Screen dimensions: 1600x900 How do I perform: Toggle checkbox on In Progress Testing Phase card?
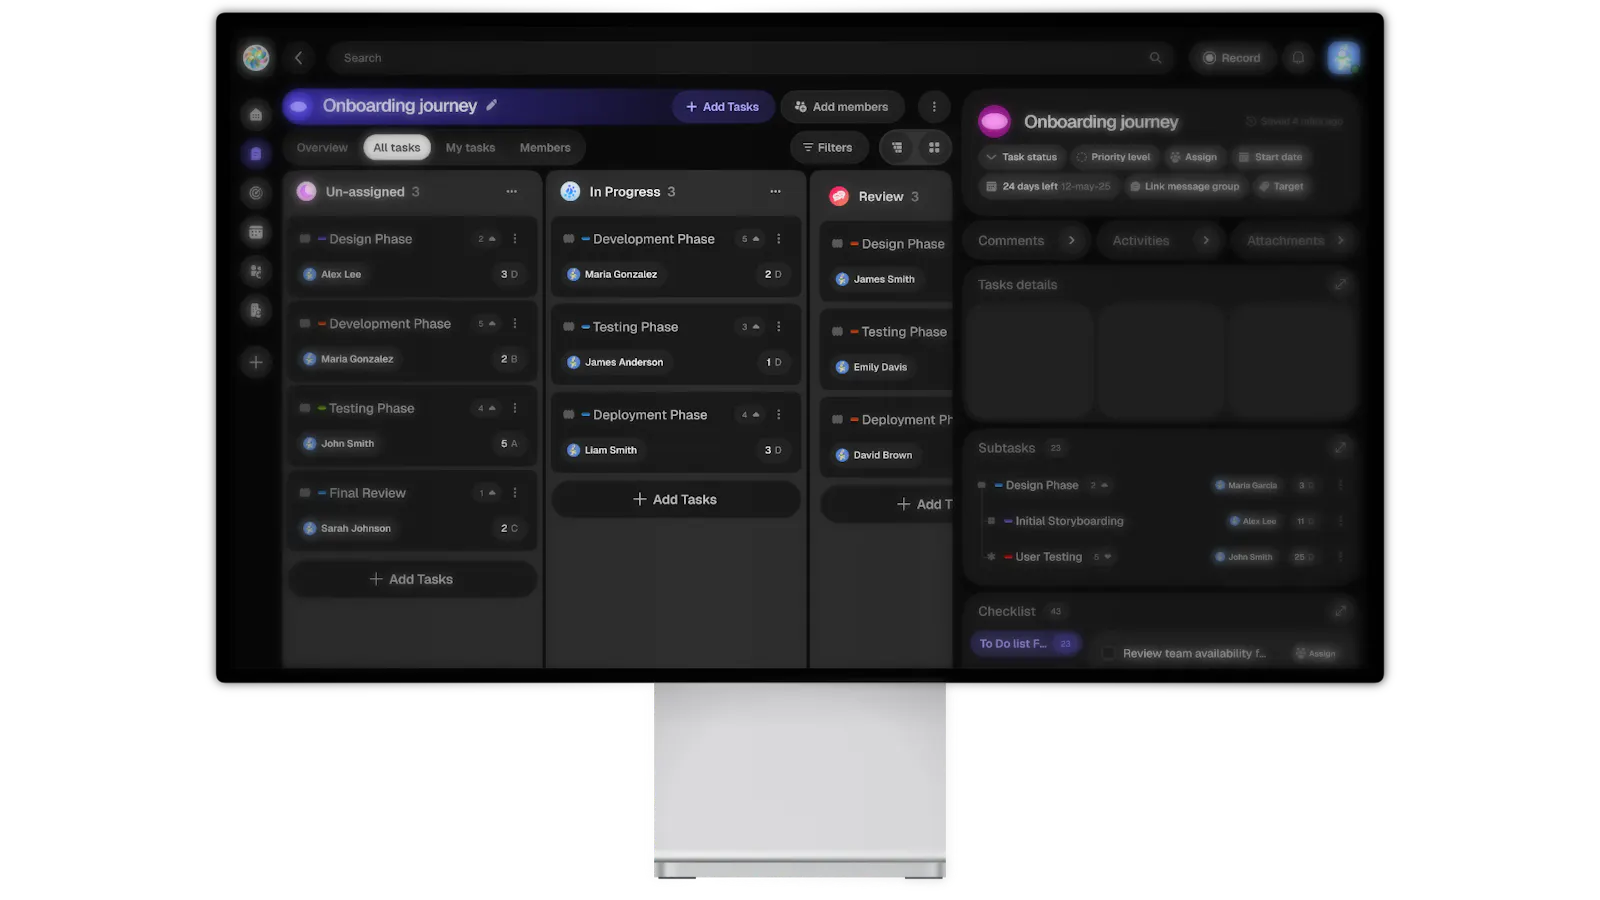click(569, 327)
